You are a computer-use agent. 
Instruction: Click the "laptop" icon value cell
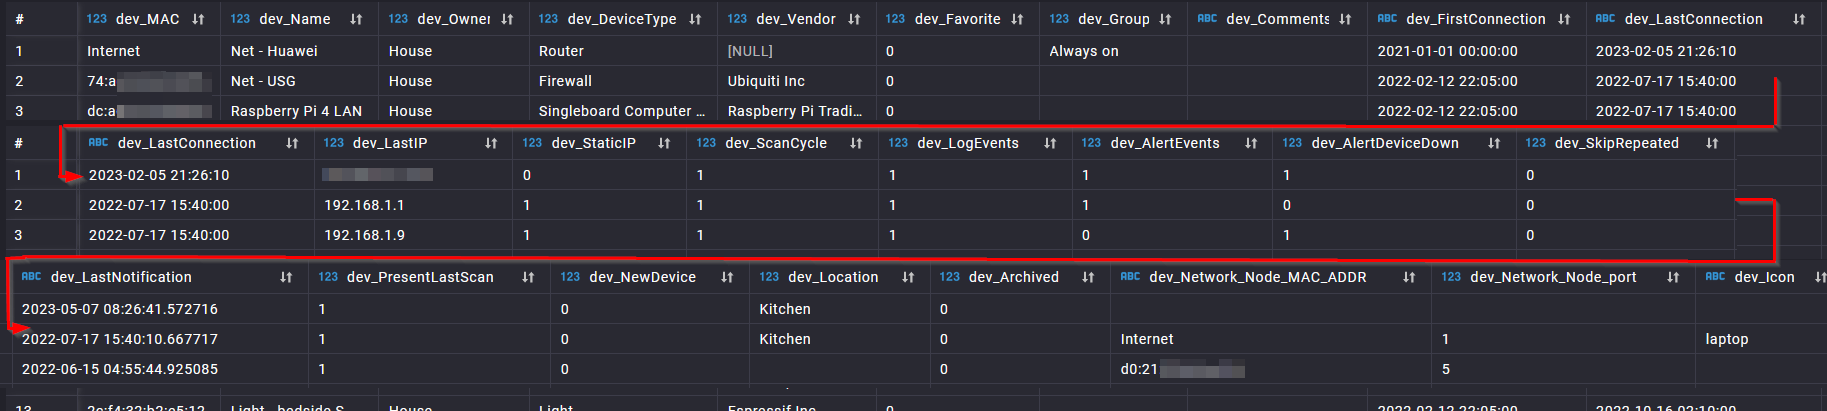(x=1726, y=339)
